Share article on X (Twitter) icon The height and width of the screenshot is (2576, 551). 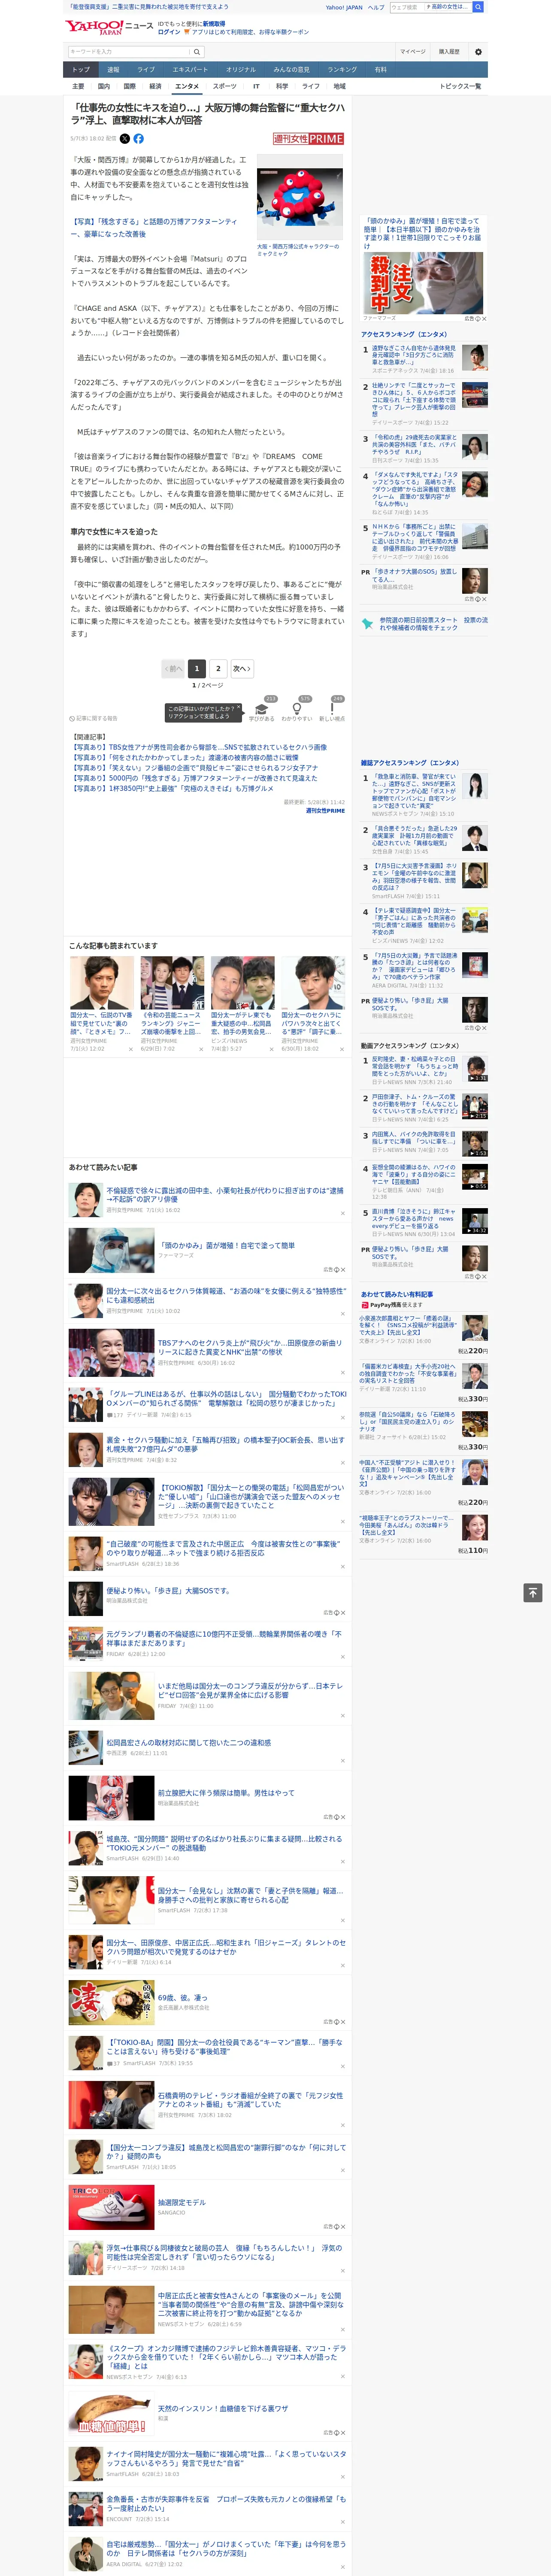[x=125, y=139]
